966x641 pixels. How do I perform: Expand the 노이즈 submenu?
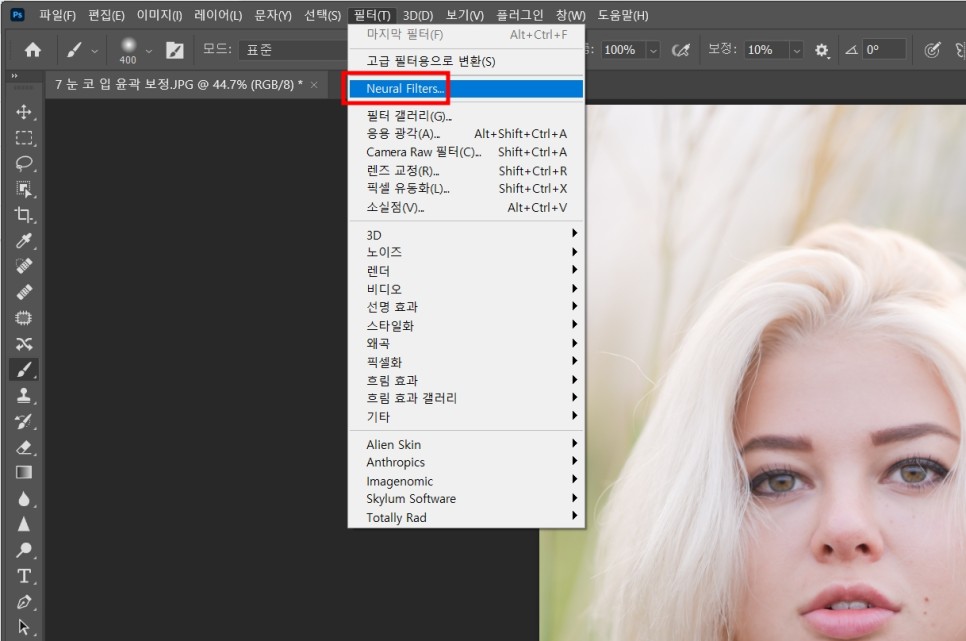(466, 251)
